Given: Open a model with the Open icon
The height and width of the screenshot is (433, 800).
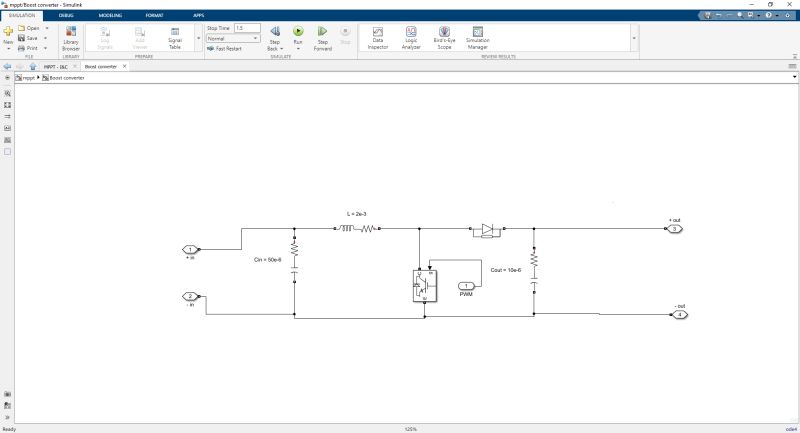Looking at the screenshot, I should (21, 28).
